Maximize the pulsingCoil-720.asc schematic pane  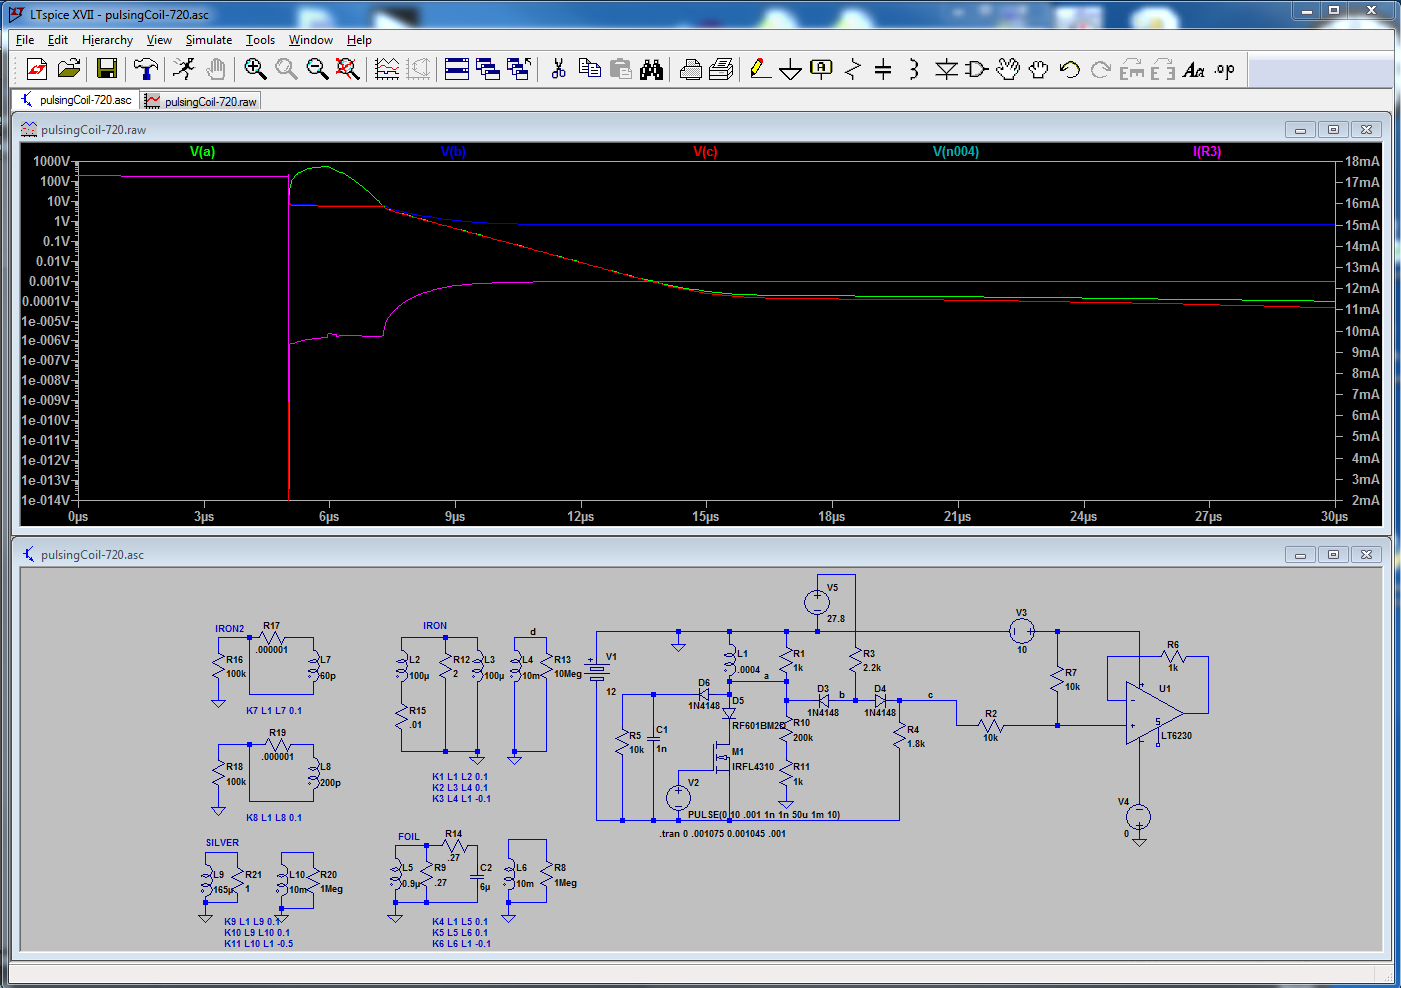(x=1333, y=555)
